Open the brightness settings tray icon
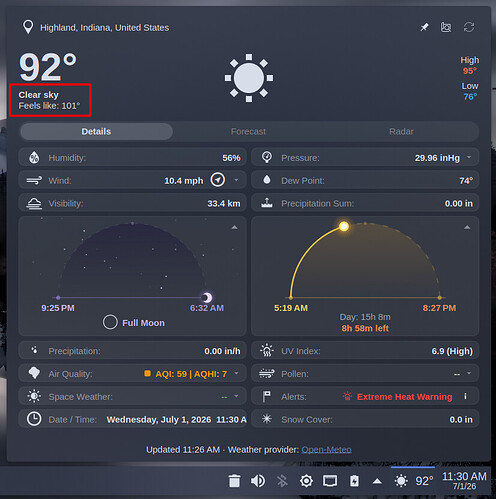 tap(306, 481)
